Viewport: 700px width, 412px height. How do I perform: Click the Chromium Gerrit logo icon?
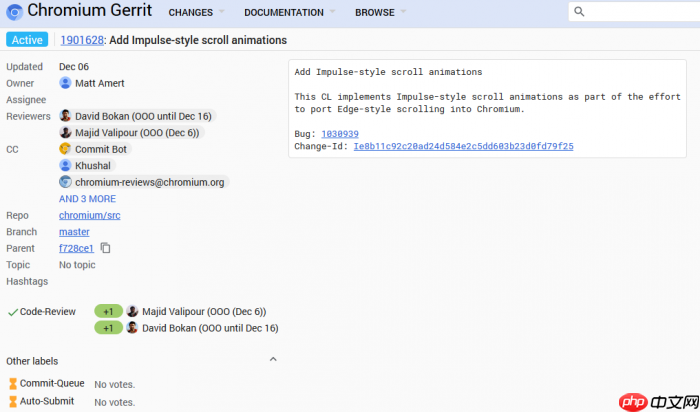14,12
